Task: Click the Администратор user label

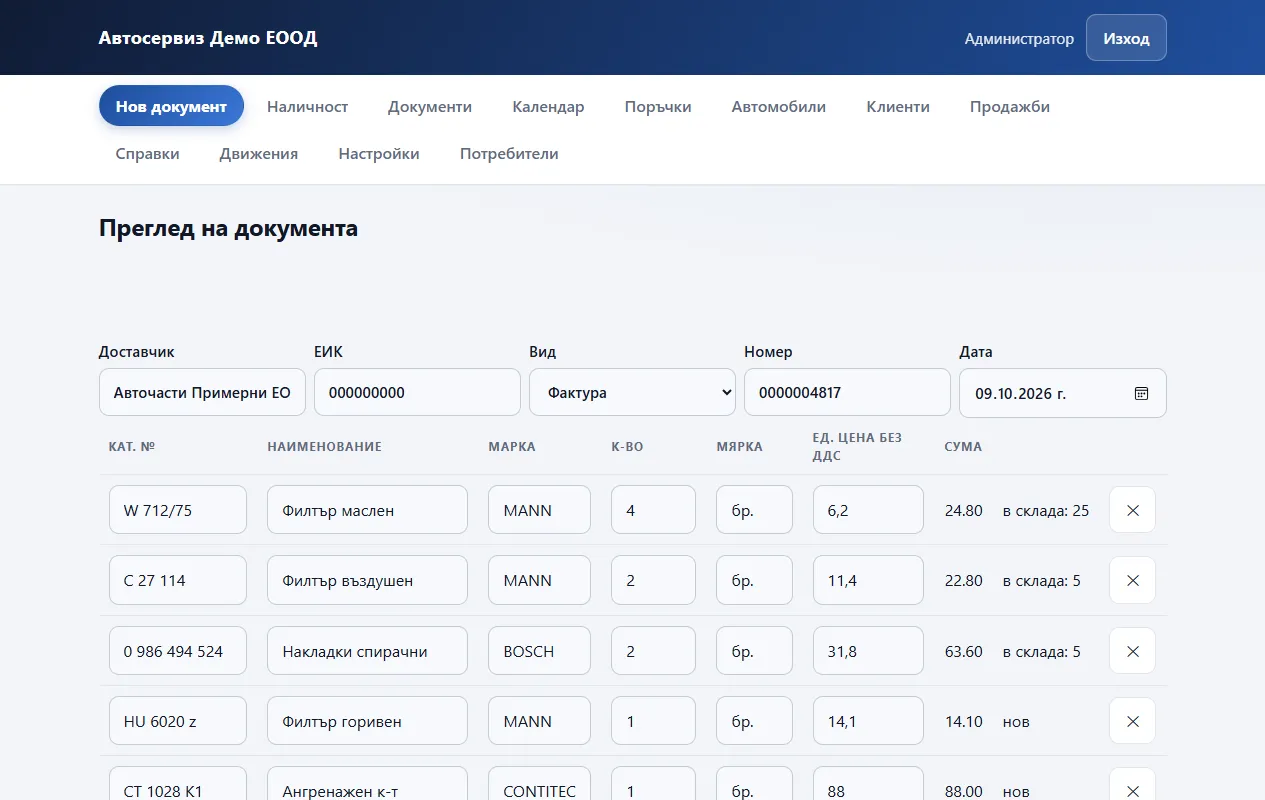Action: (1019, 38)
